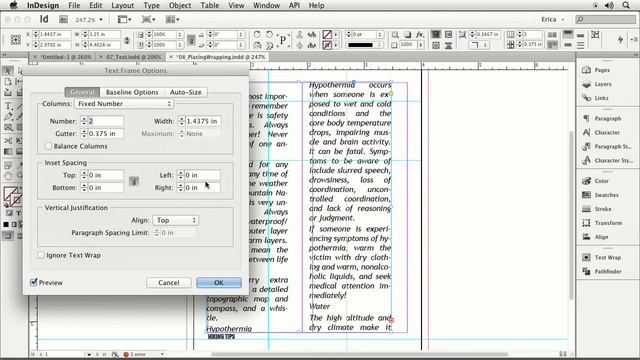
Task: Open the Stroke panel icon
Action: click(587, 209)
